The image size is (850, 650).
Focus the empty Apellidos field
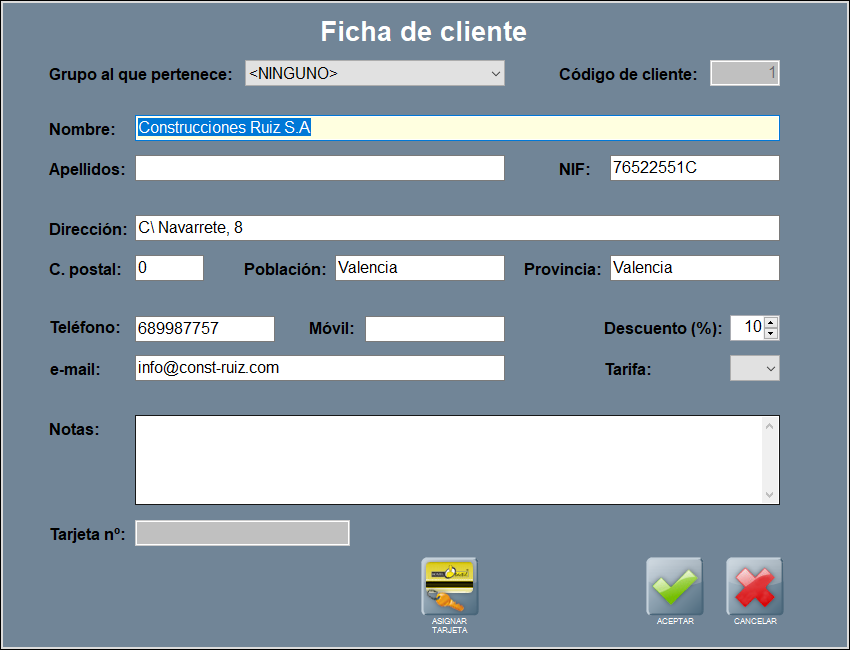click(319, 168)
